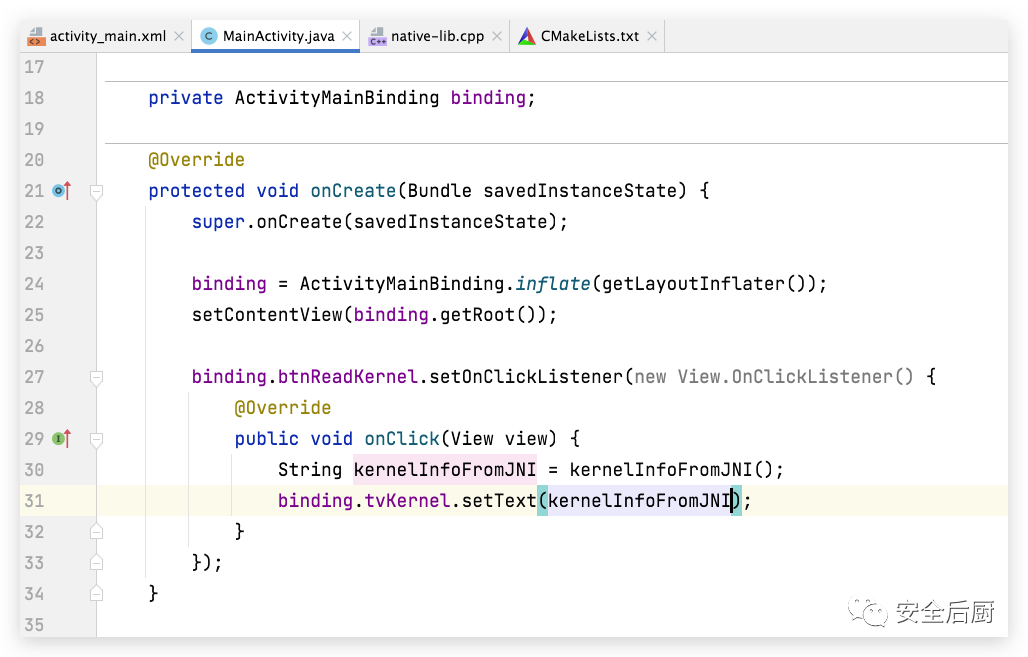Click the implements gutter icon beside onClick
Viewport: 1028px width, 657px height.
point(61,439)
